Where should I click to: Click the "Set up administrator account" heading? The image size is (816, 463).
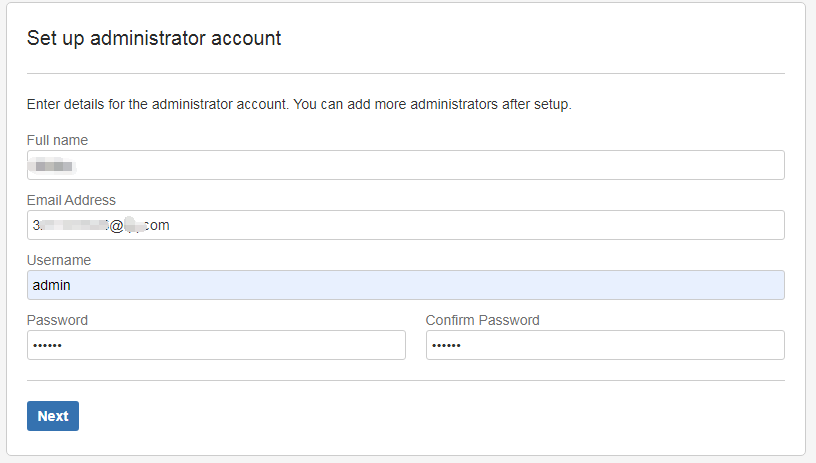click(153, 38)
